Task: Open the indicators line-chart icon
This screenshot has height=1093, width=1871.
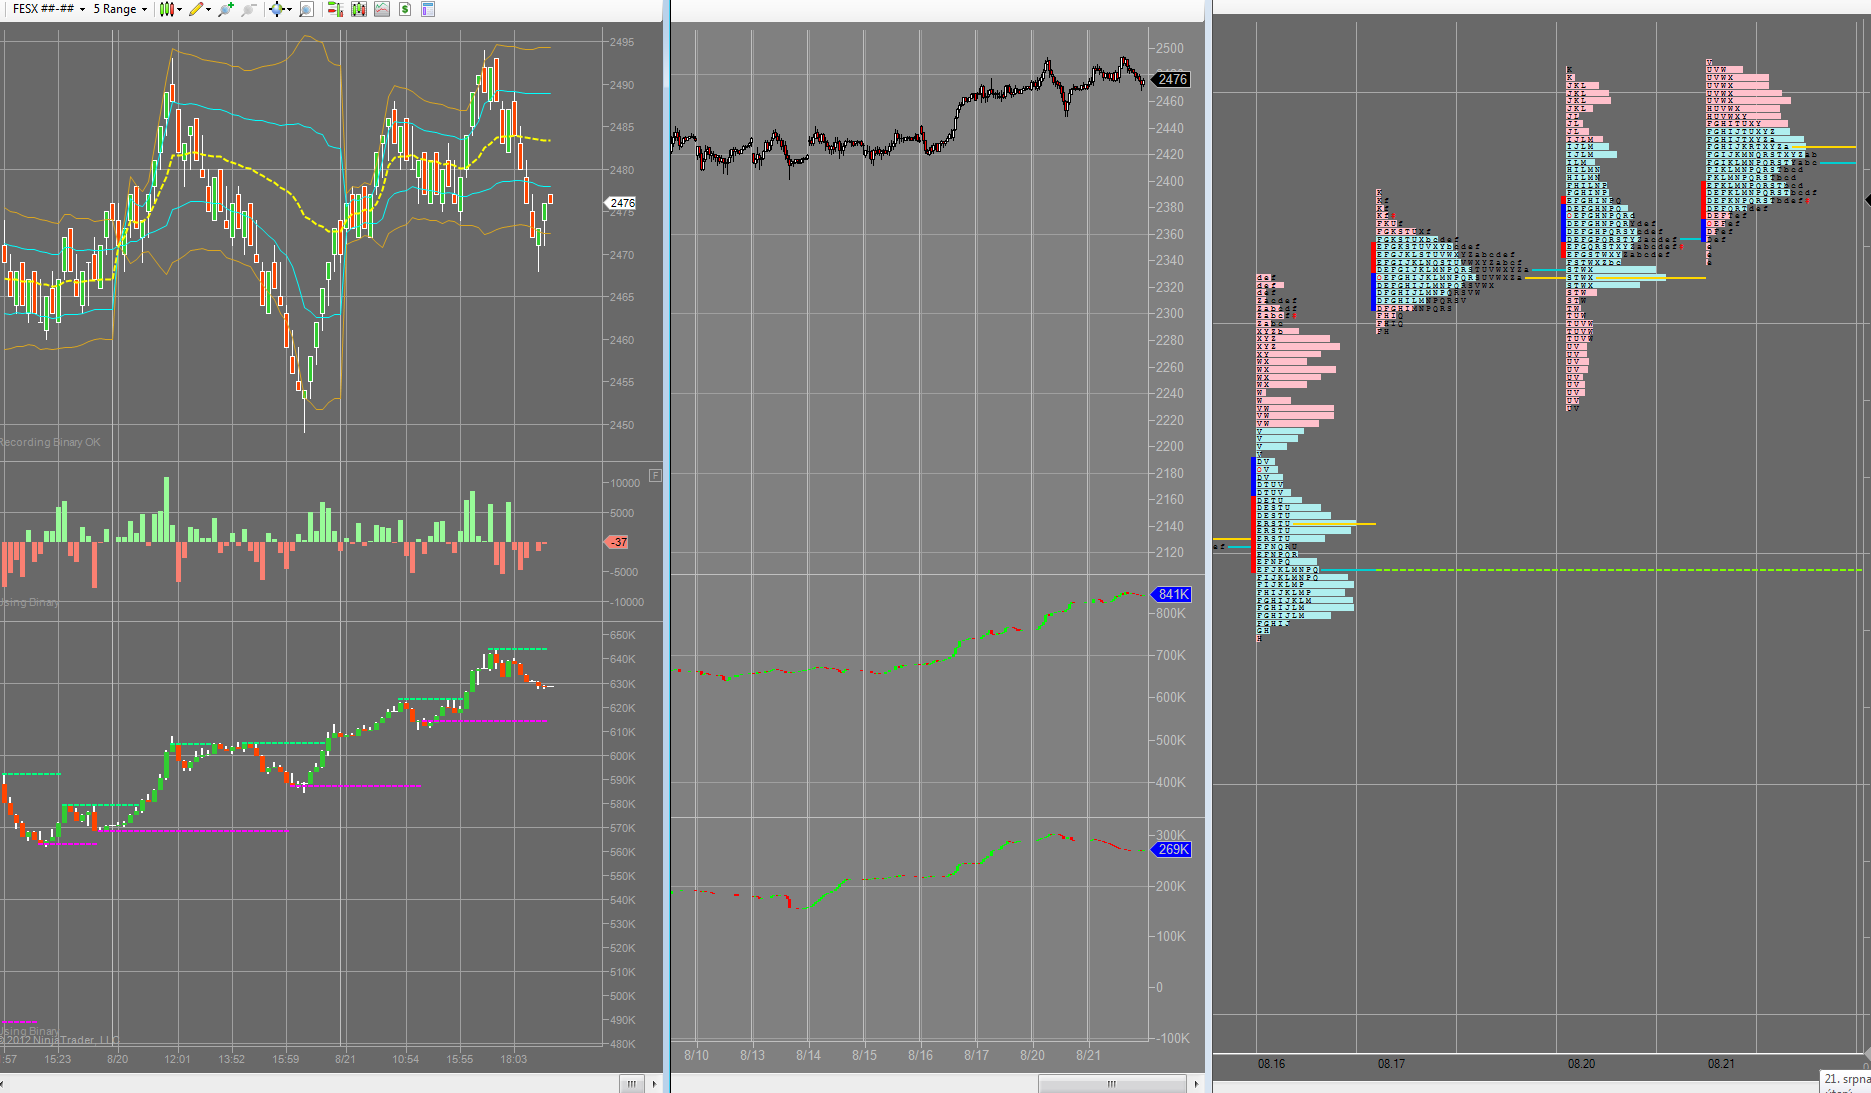Action: [382, 9]
